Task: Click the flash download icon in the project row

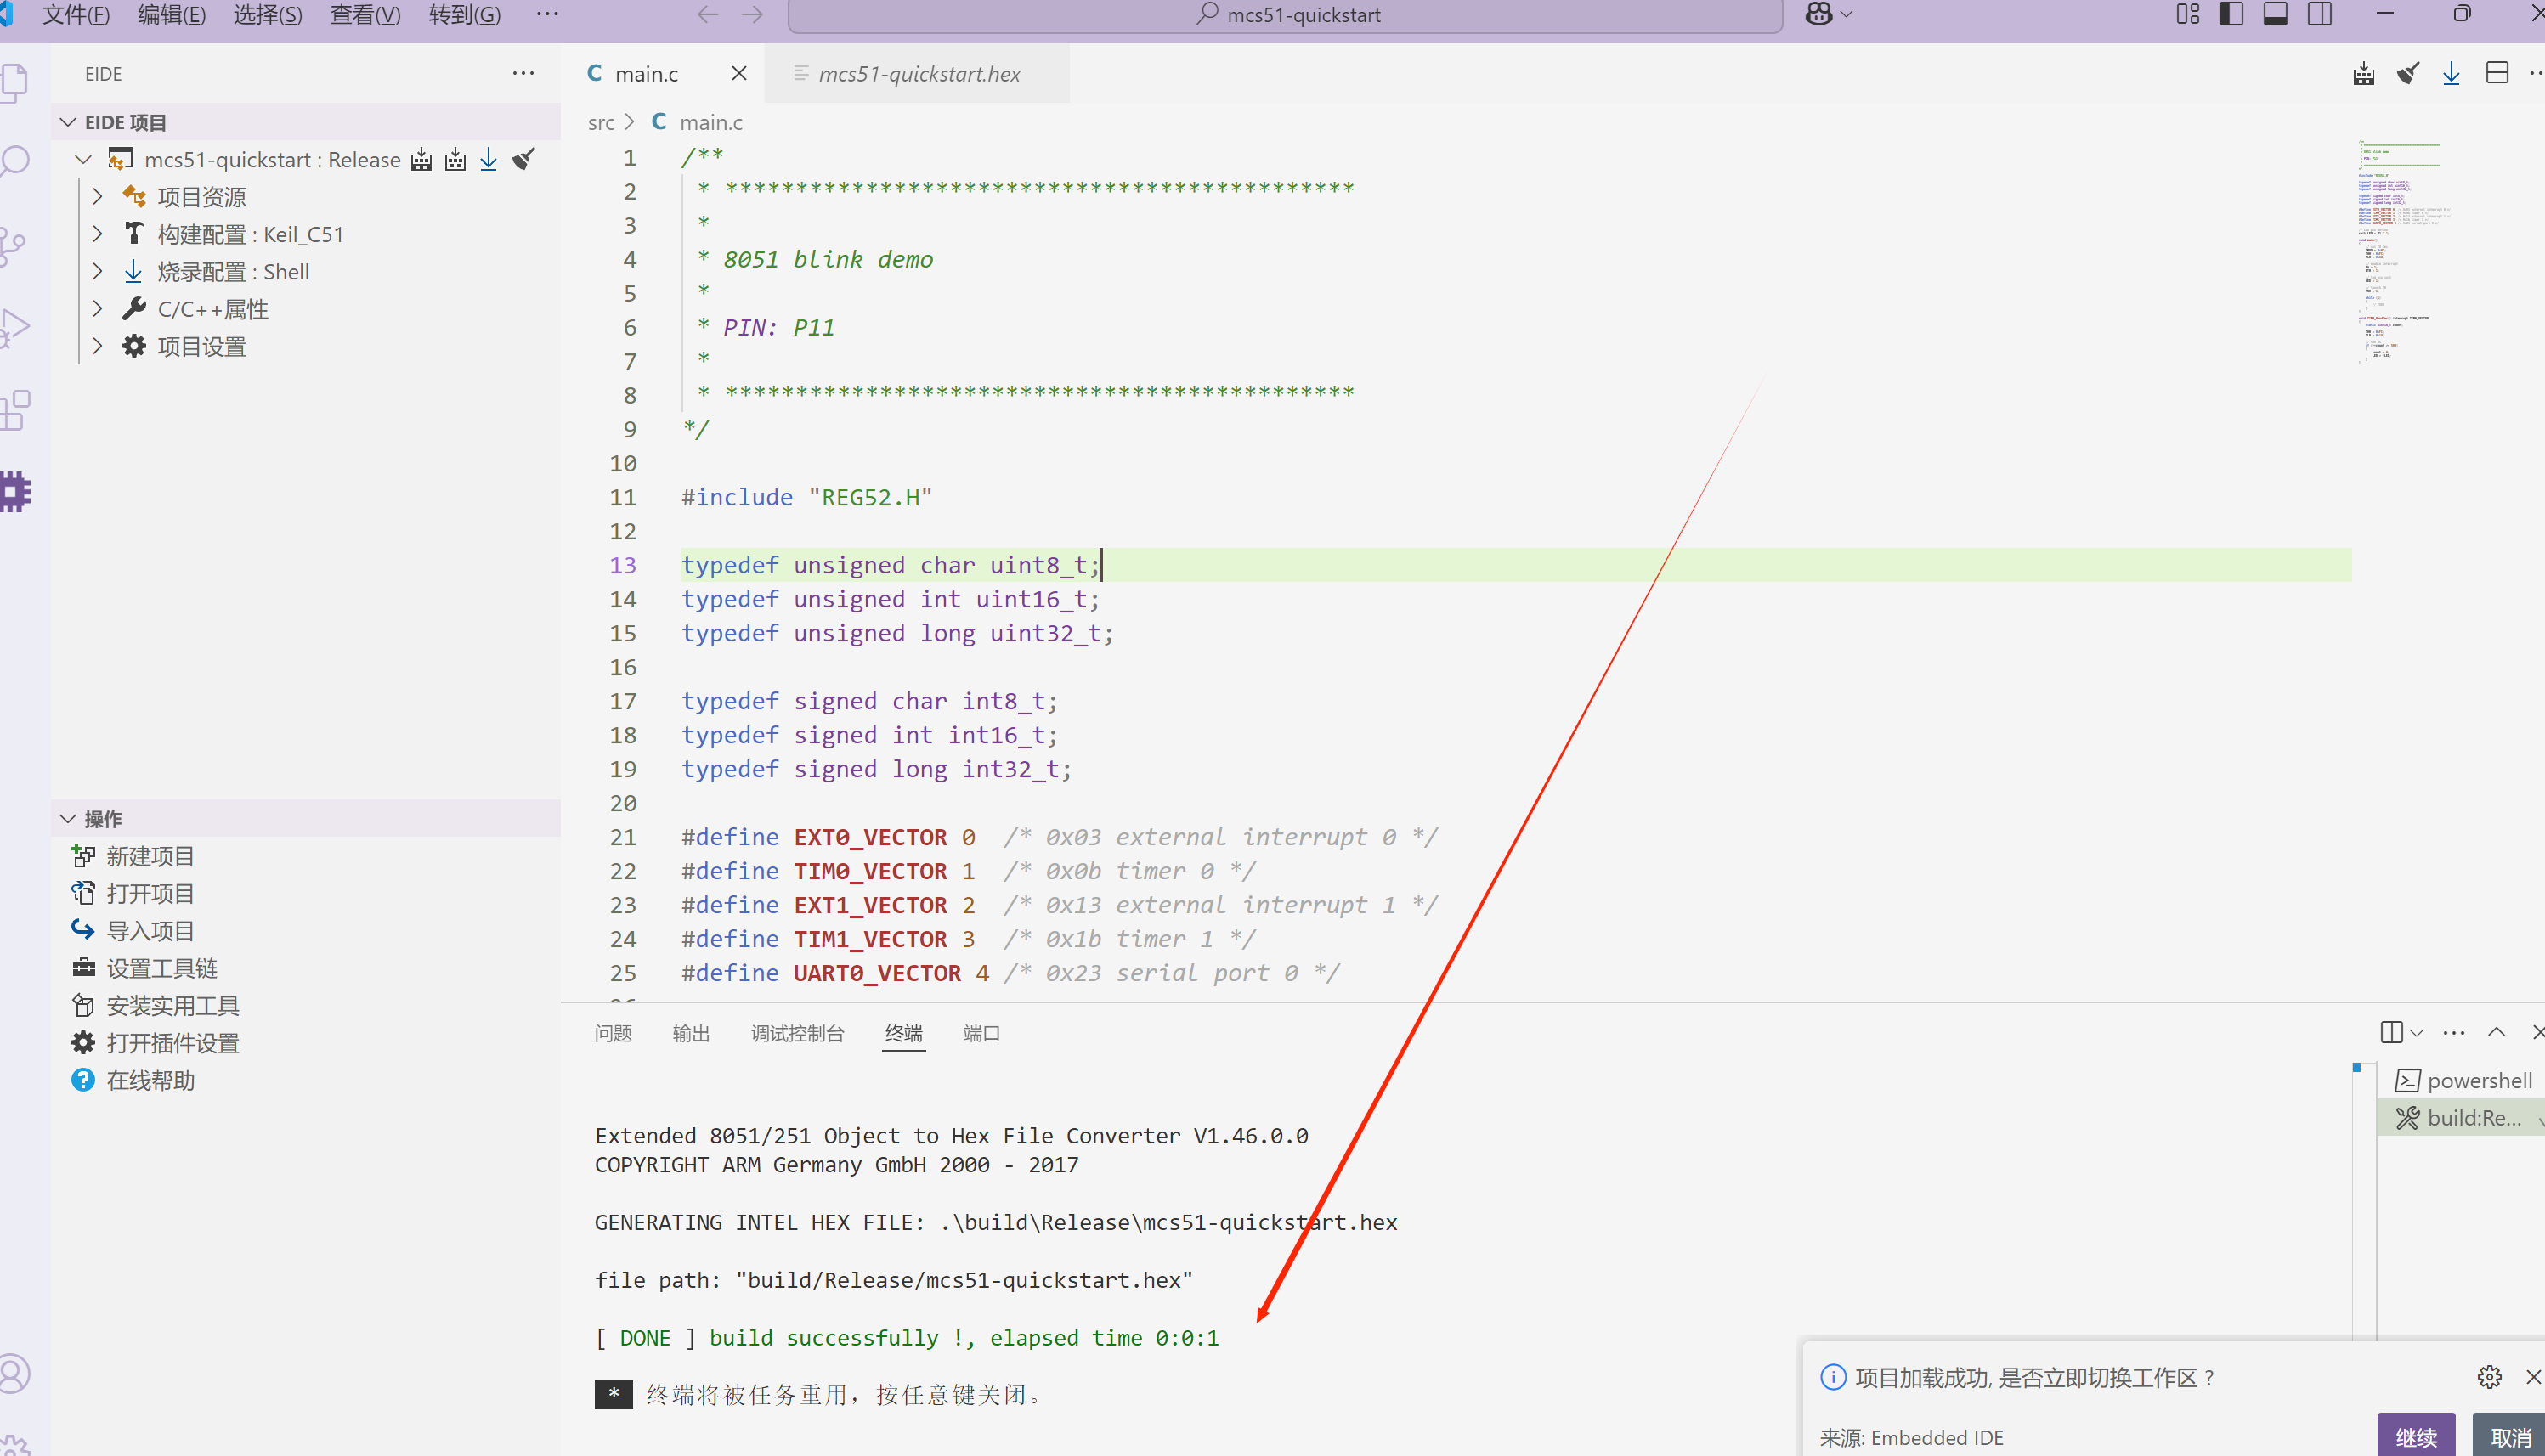Action: click(488, 160)
